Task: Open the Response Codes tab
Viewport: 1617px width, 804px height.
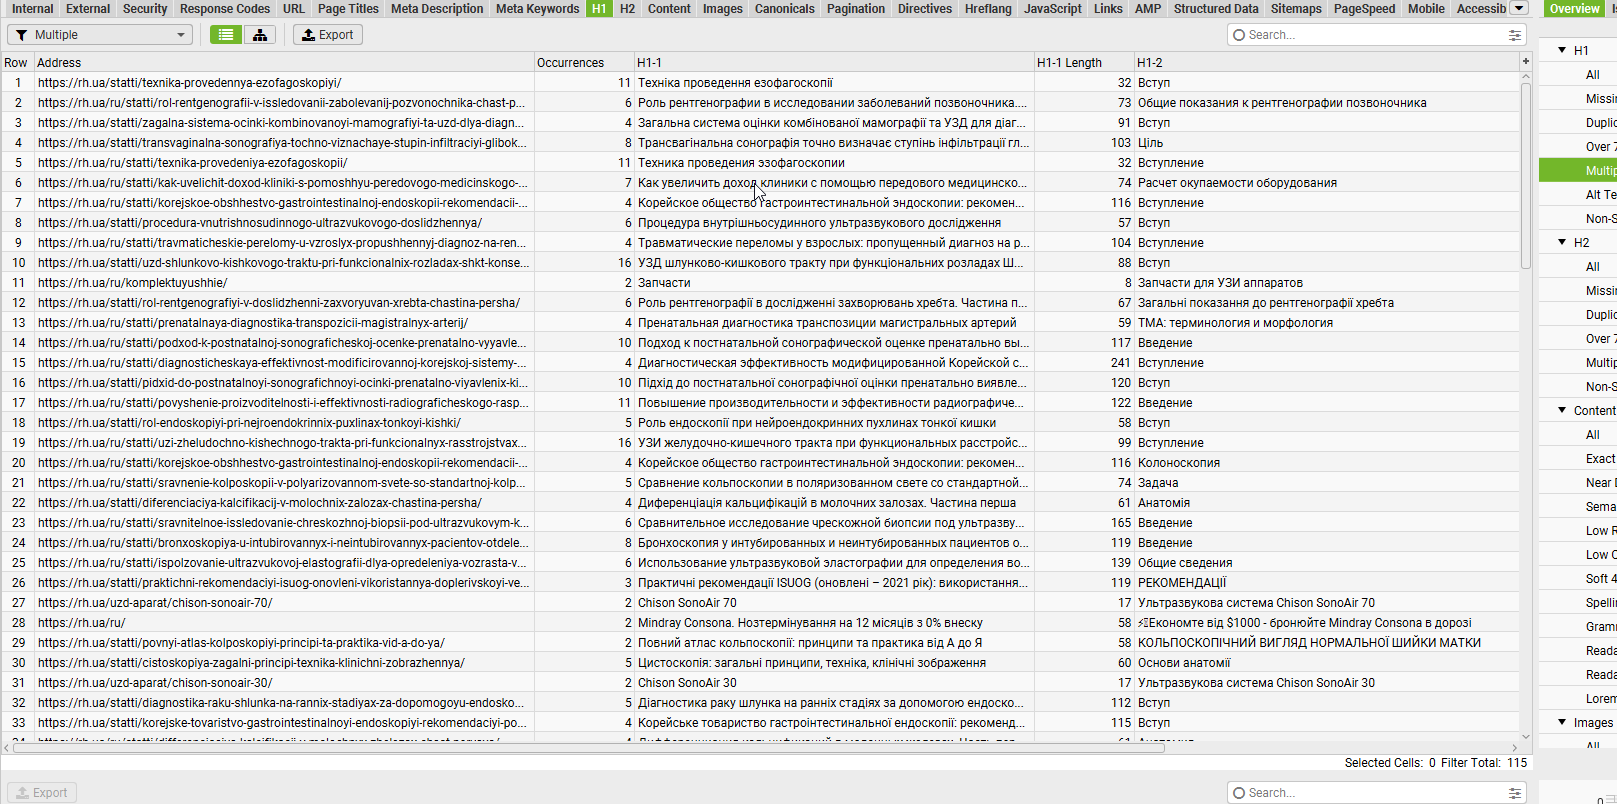Action: click(x=225, y=8)
